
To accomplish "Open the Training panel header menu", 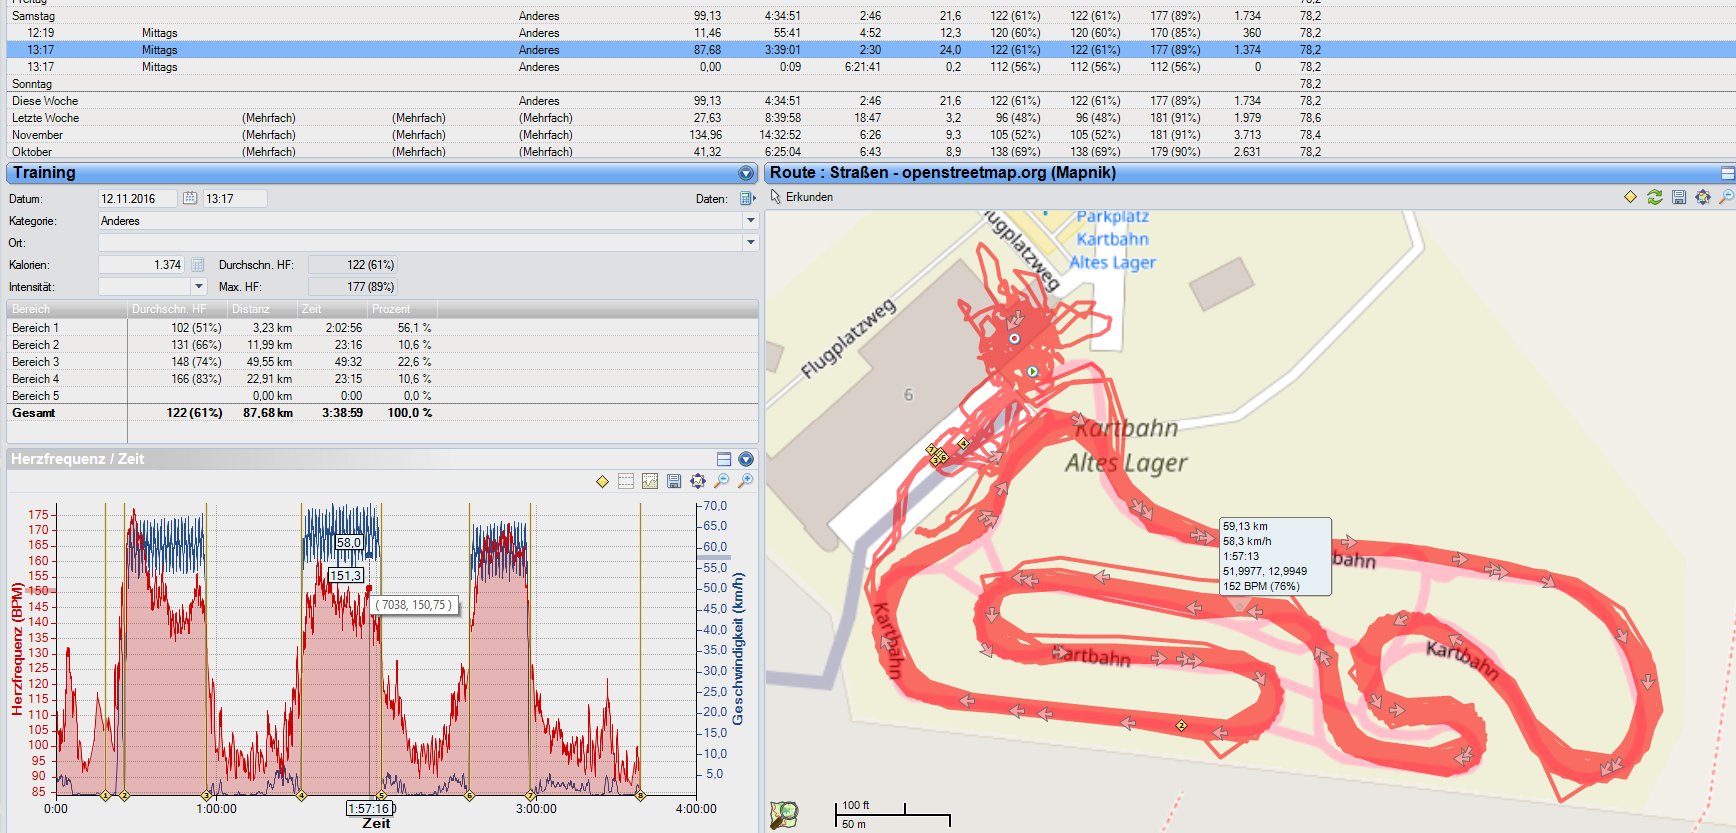I will tap(746, 173).
